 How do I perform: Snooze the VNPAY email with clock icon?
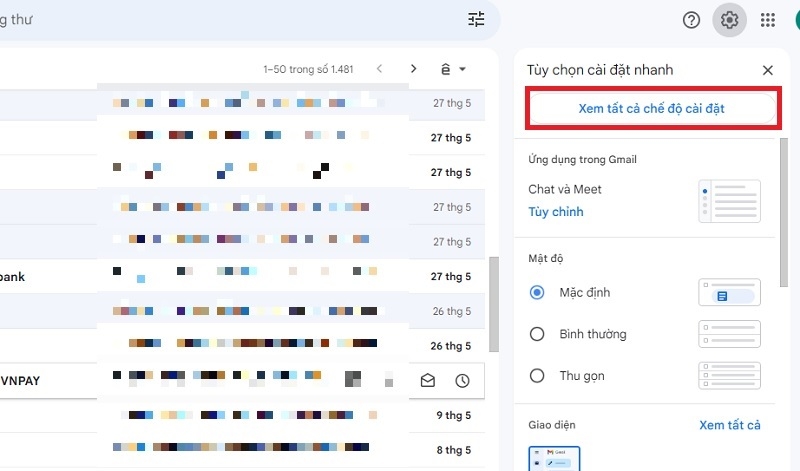coord(462,380)
